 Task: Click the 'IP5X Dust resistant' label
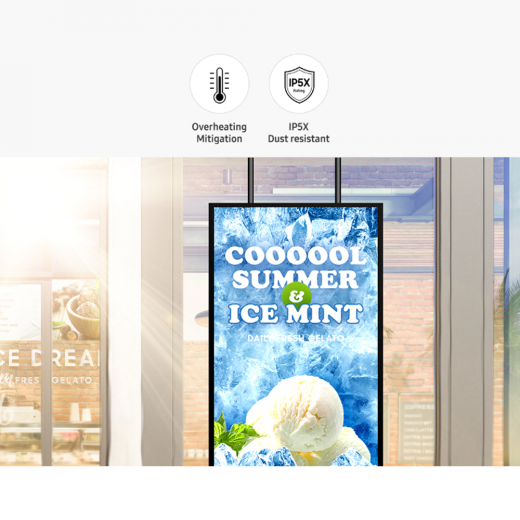[x=299, y=133]
